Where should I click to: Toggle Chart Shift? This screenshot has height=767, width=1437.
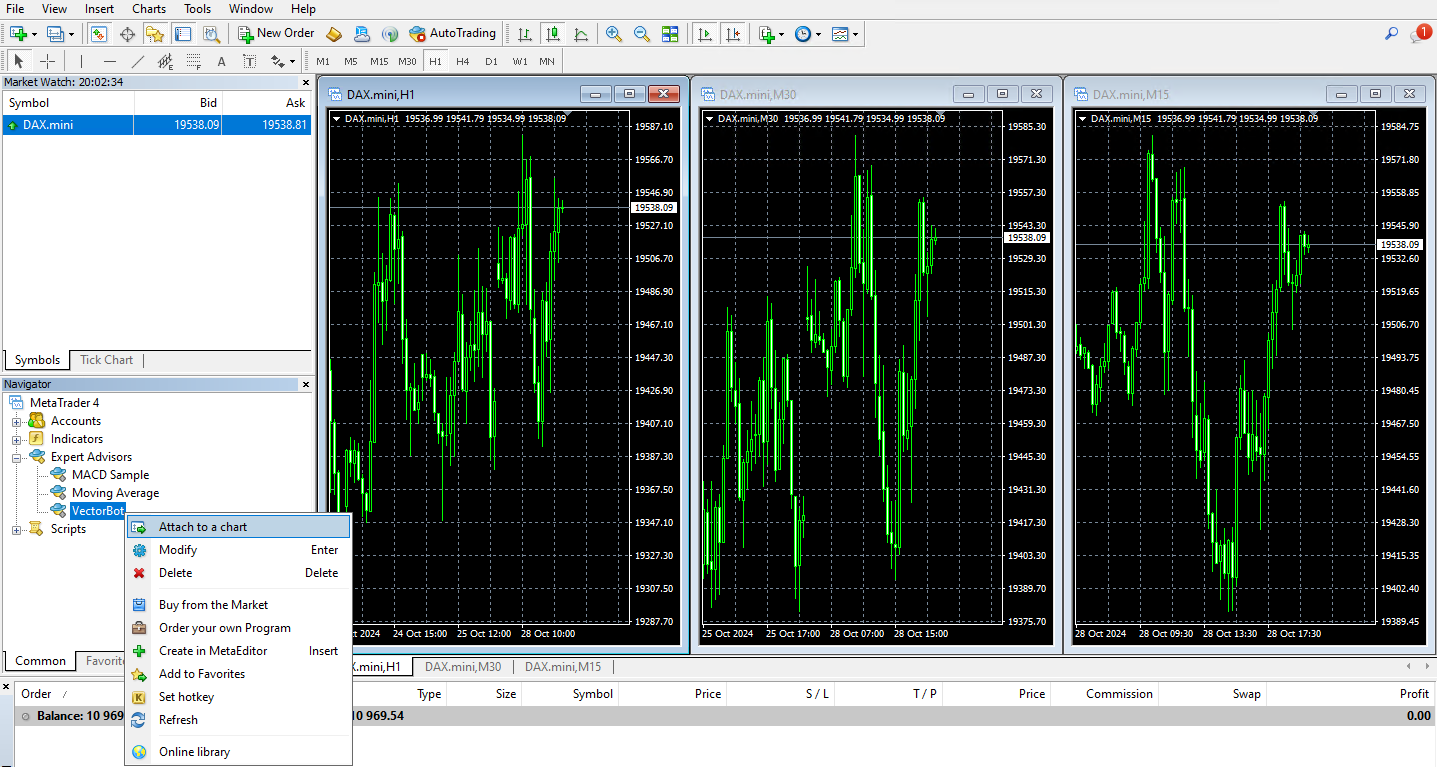[x=733, y=34]
